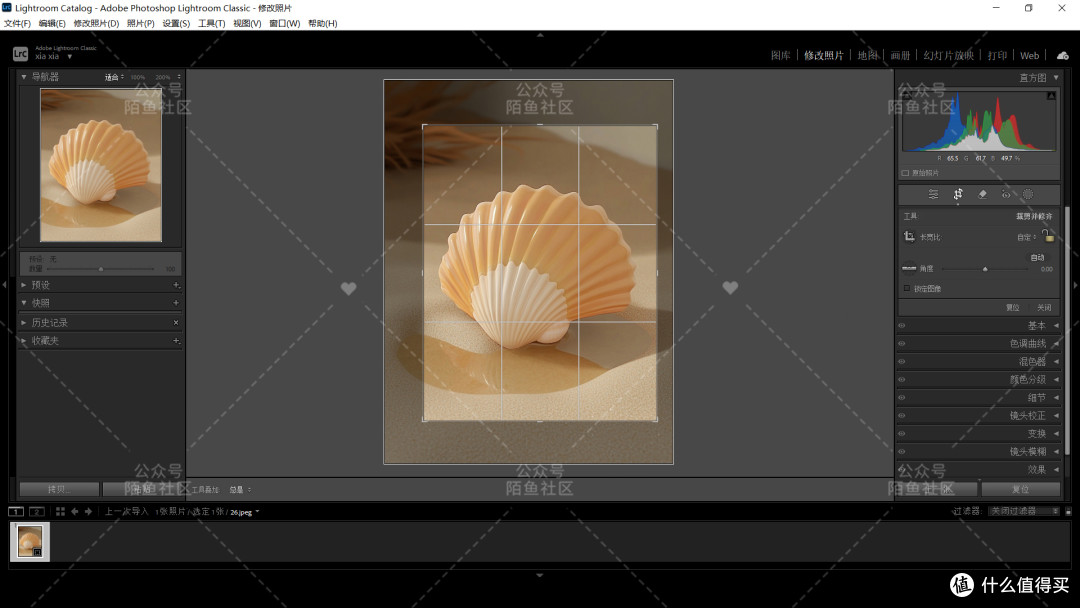Open the 工具叠加 总是 dropdown

(240, 490)
